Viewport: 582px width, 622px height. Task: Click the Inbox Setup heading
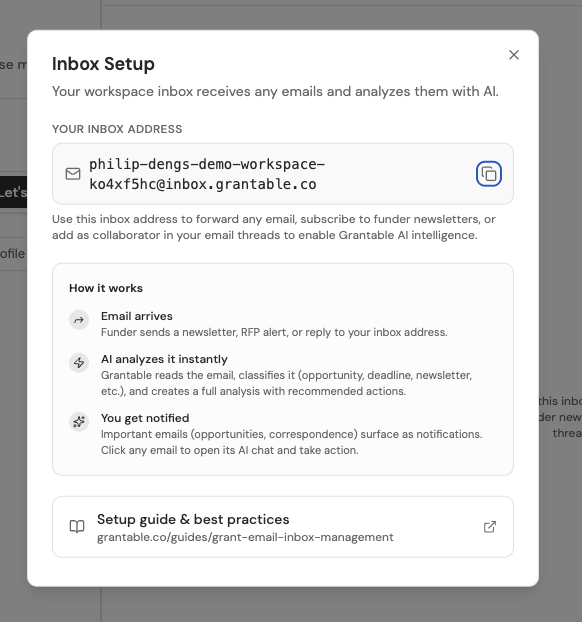pyautogui.click(x=103, y=64)
